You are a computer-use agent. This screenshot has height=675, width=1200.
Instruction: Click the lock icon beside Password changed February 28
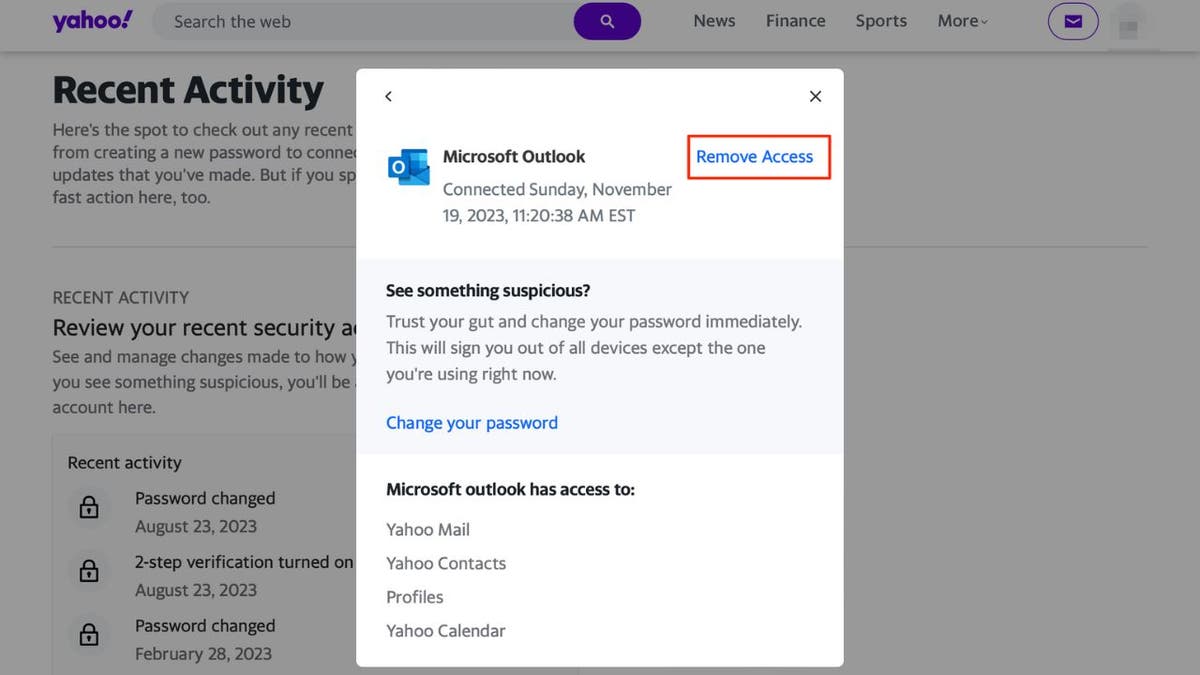[89, 635]
